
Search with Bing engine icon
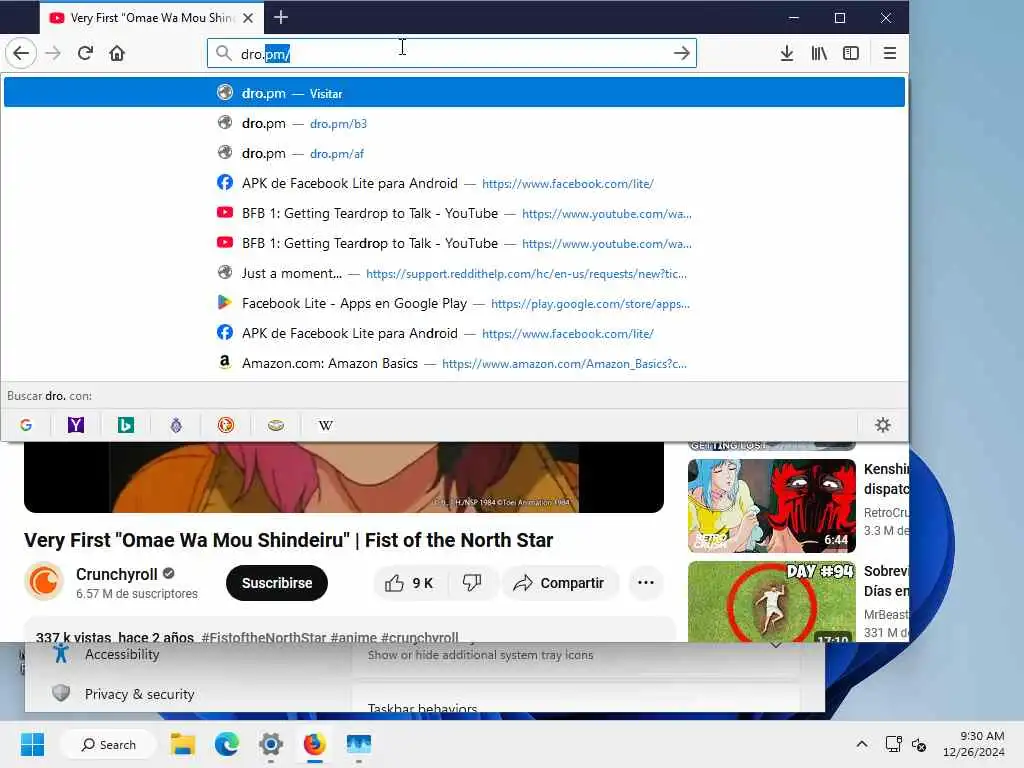[x=125, y=425]
